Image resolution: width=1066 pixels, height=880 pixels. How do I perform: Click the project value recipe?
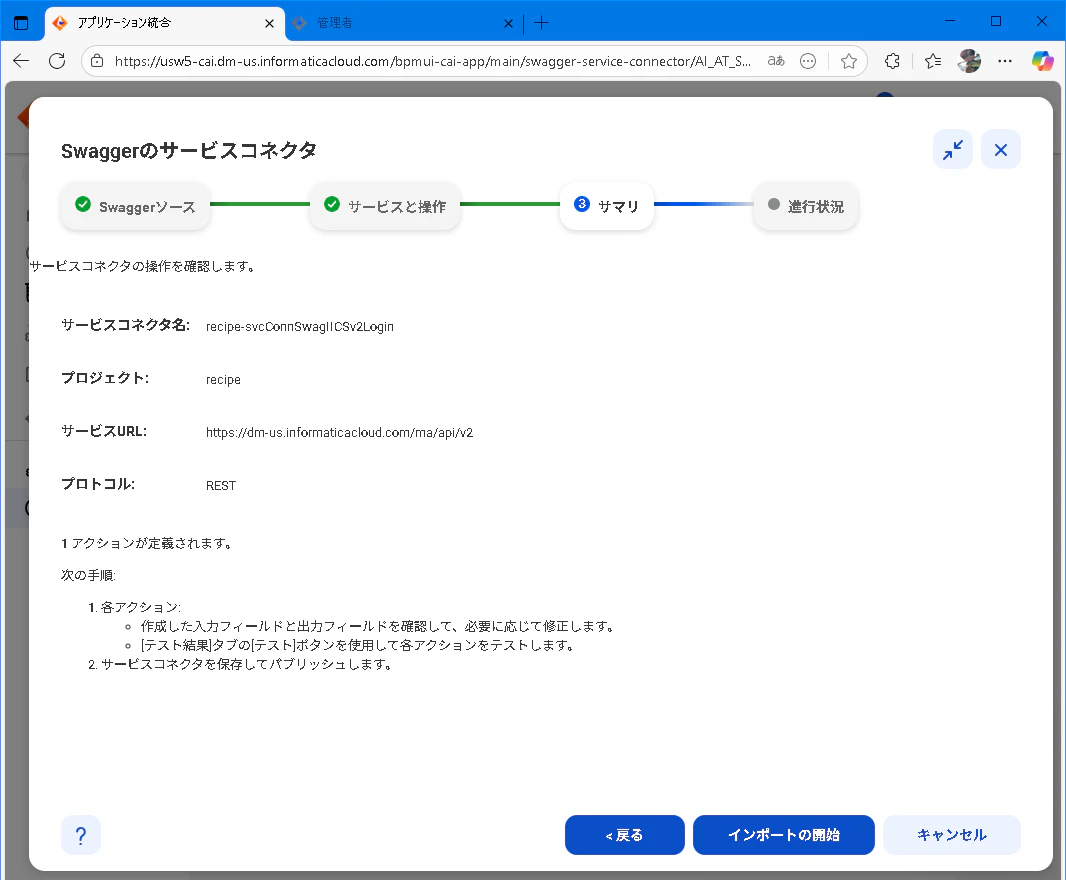coord(223,379)
